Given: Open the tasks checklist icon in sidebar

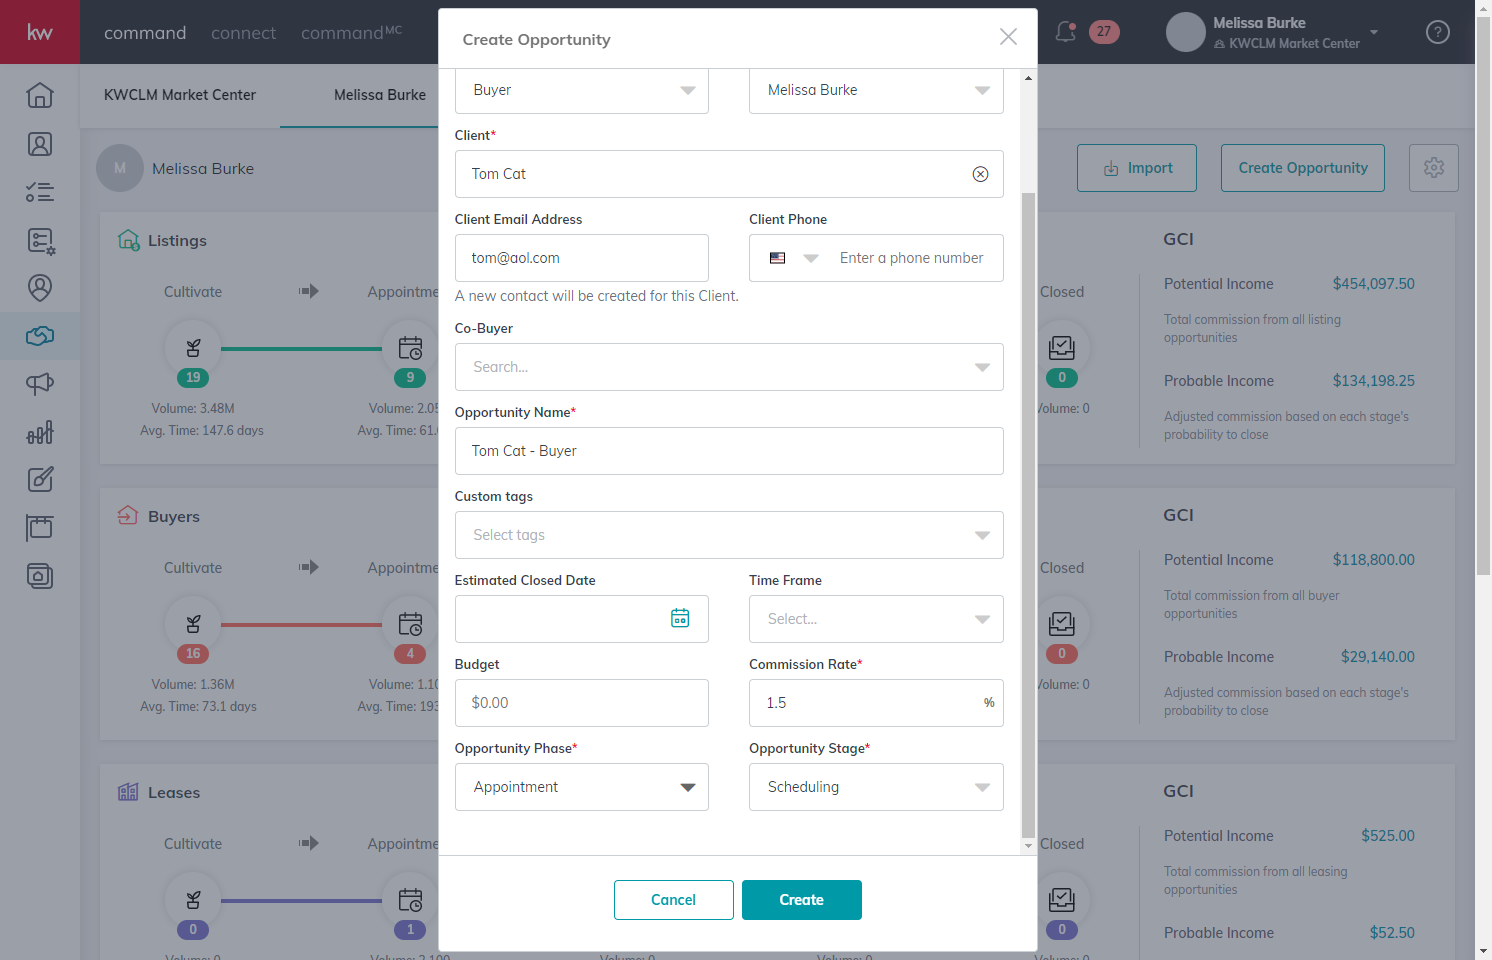Looking at the screenshot, I should (x=40, y=192).
